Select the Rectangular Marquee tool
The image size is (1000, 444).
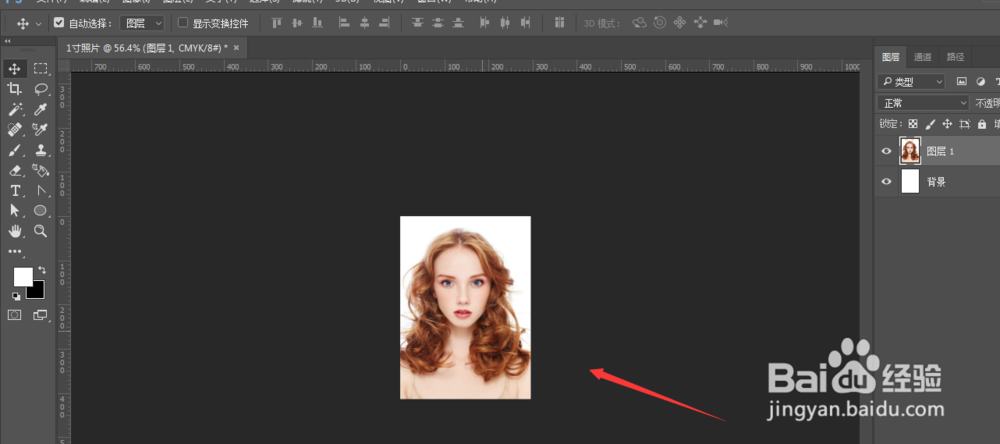[x=41, y=68]
